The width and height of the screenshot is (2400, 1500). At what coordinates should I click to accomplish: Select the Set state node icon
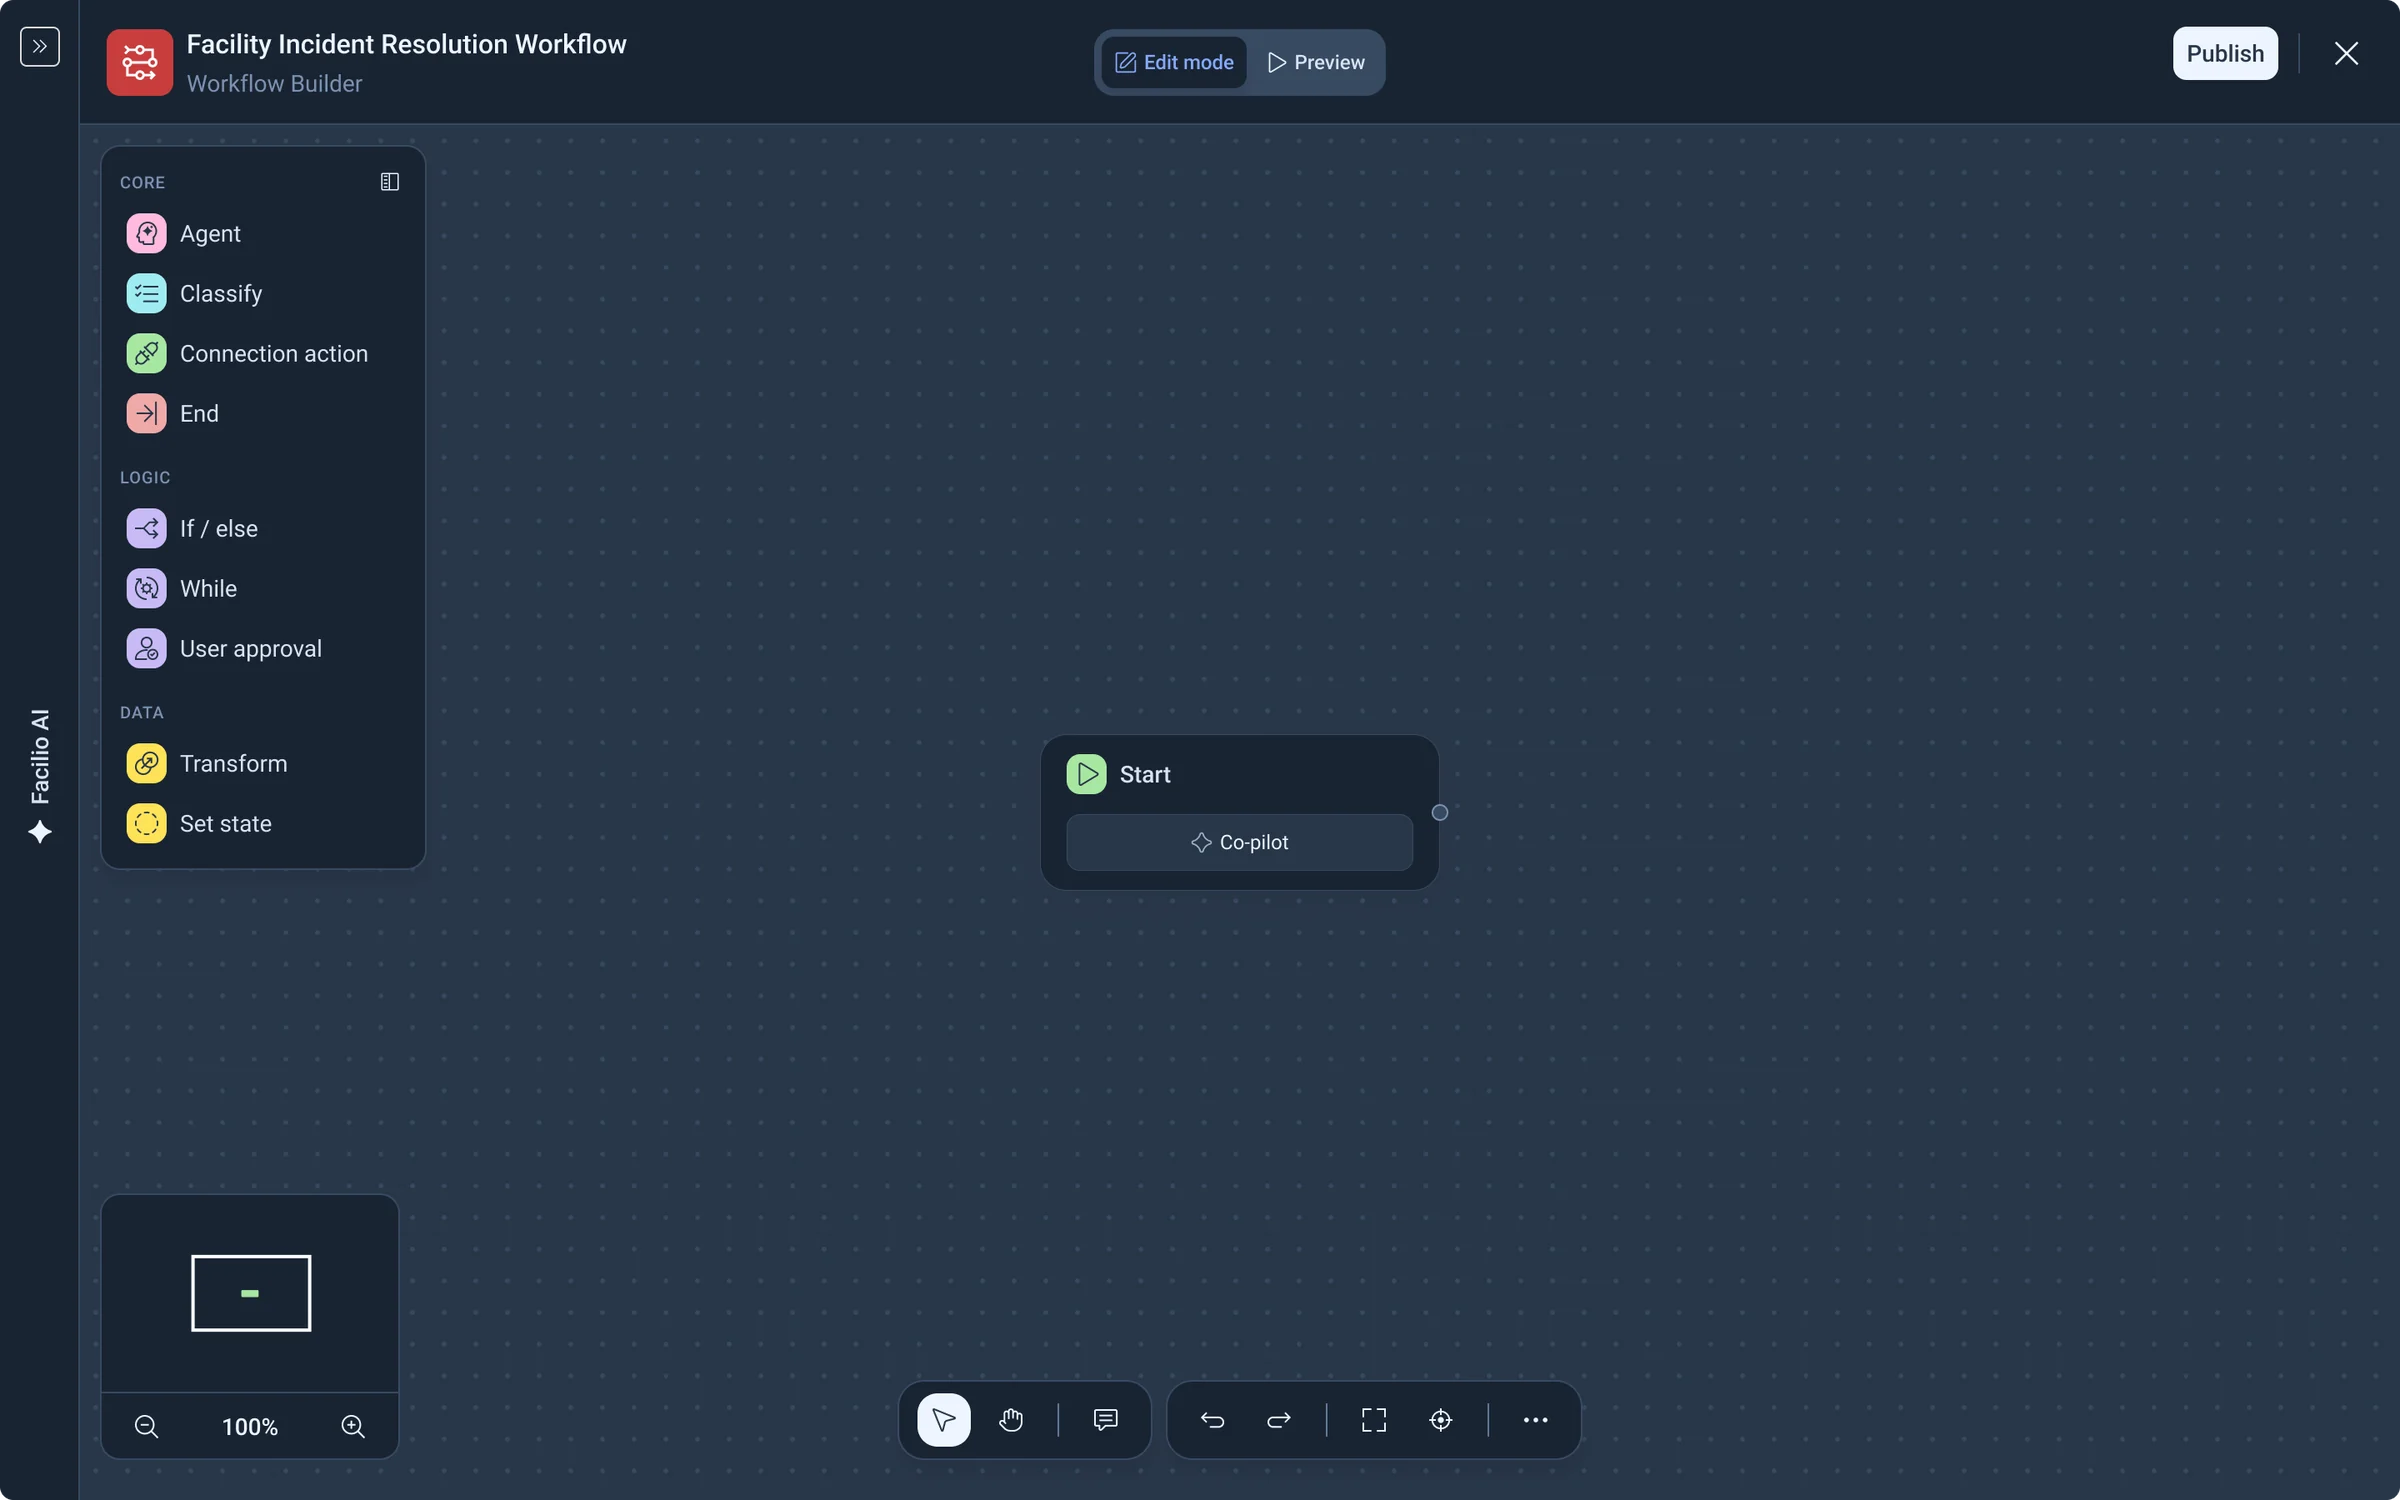(147, 824)
